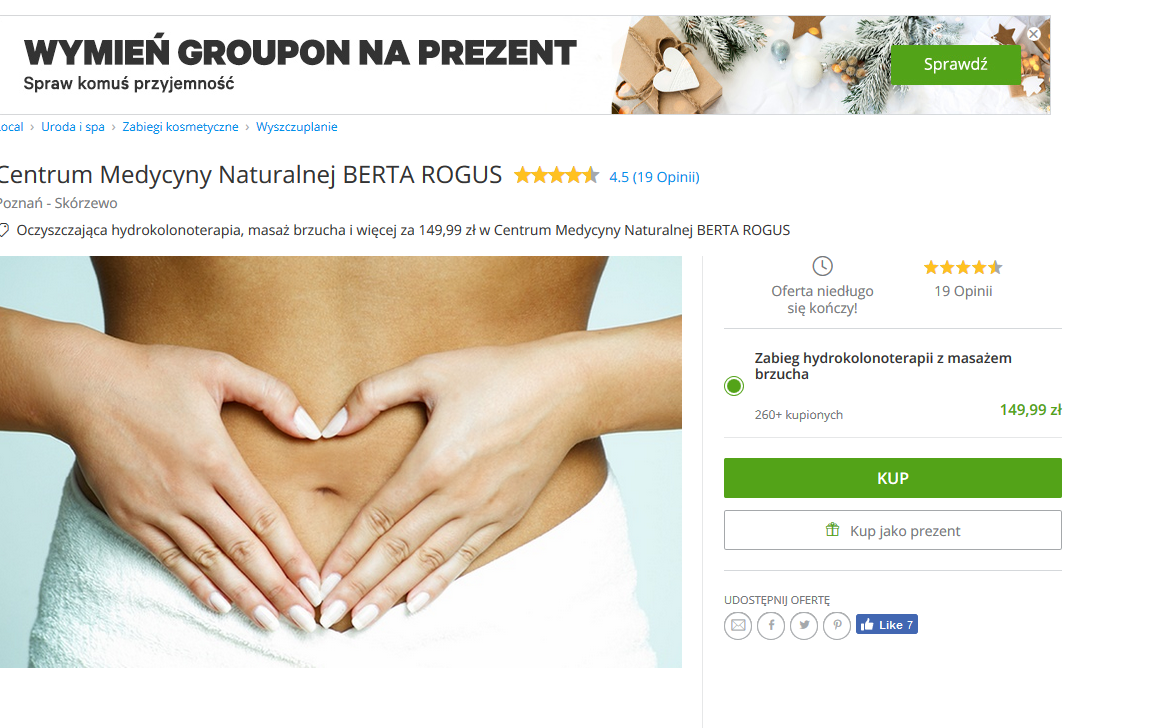Share offer via email icon
1154x728 pixels.
pos(738,626)
